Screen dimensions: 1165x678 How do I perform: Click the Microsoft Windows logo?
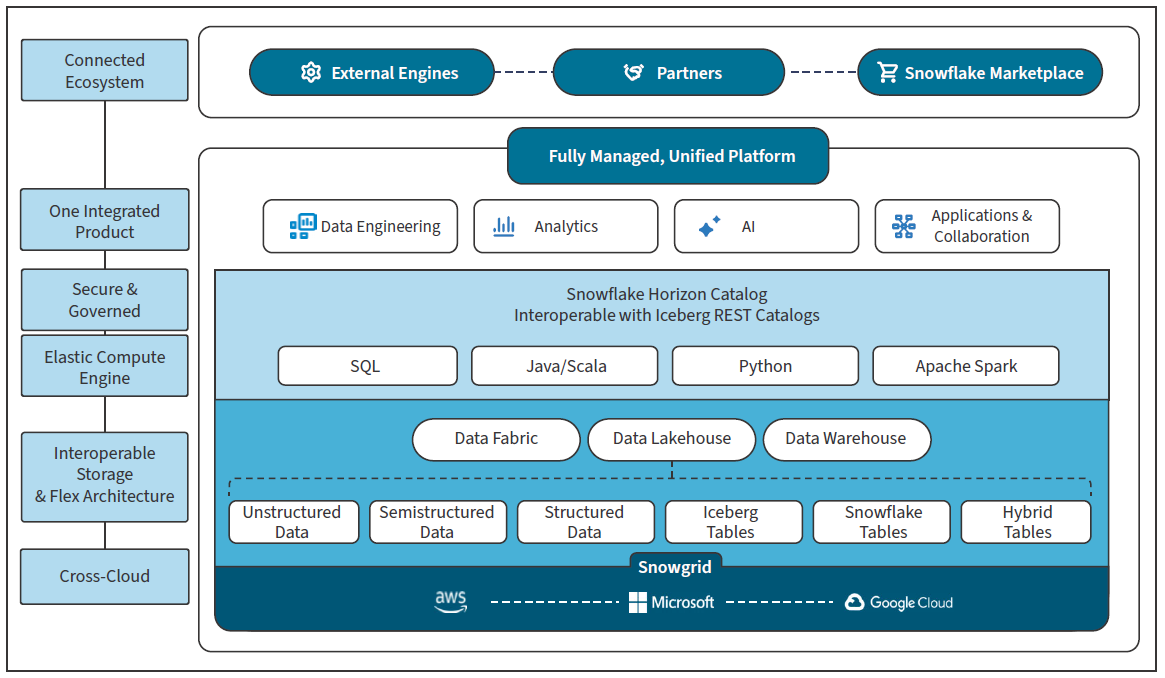[637, 602]
